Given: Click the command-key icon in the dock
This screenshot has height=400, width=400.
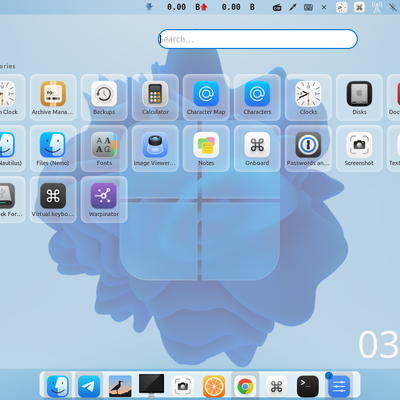Looking at the screenshot, I should pos(276,386).
